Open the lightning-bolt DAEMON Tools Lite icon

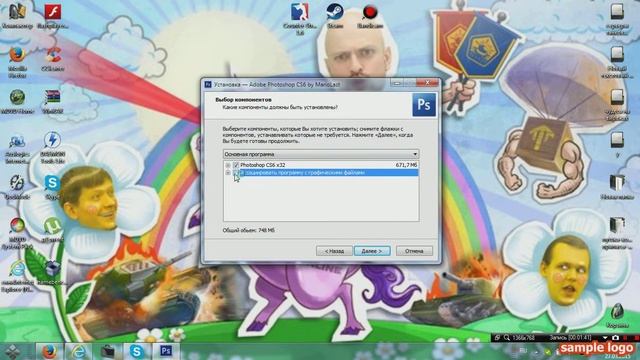point(53,147)
